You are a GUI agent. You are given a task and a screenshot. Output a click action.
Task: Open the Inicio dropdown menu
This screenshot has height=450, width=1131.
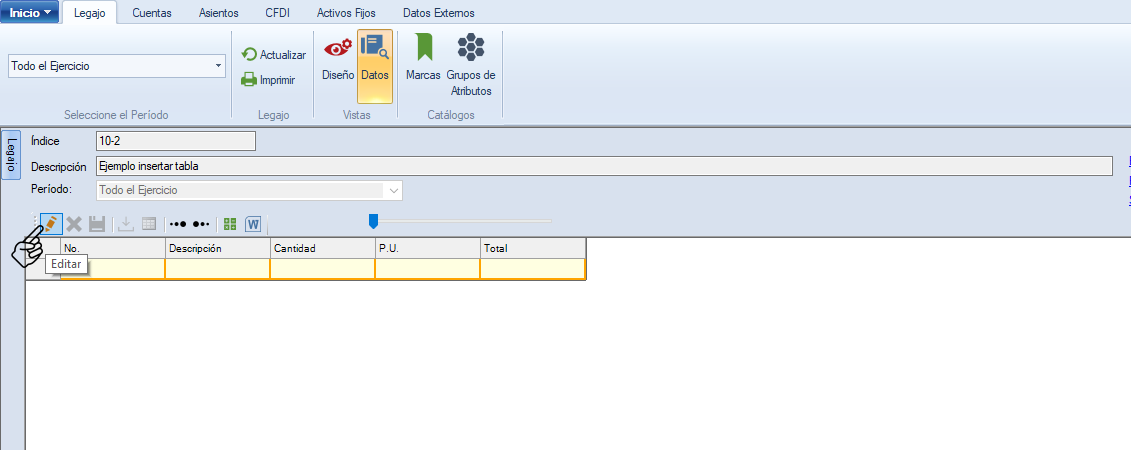click(x=30, y=13)
